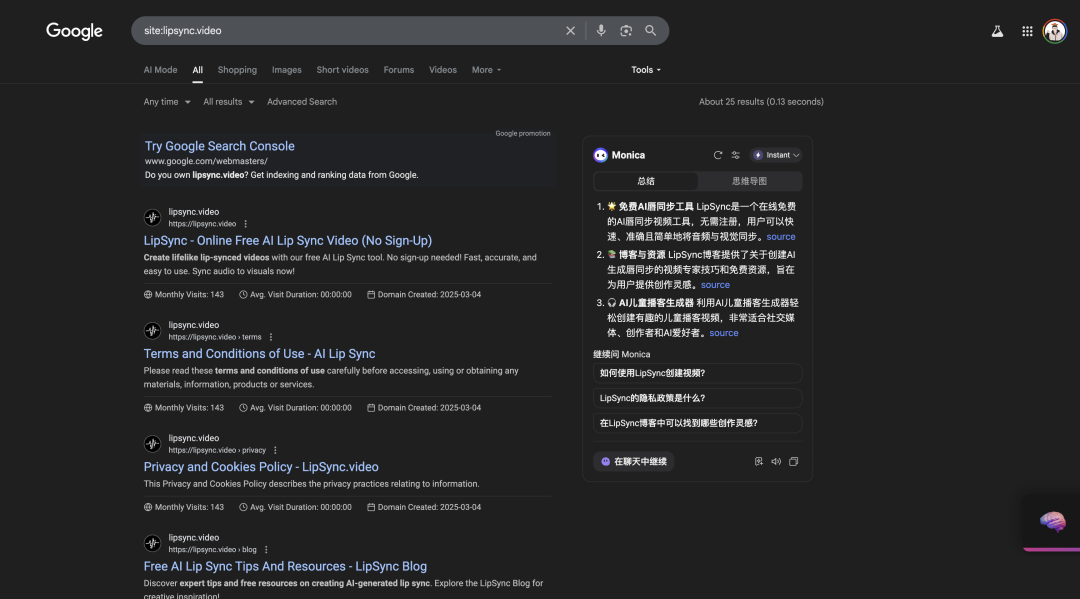Switch to AI Mode tab

coord(160,70)
